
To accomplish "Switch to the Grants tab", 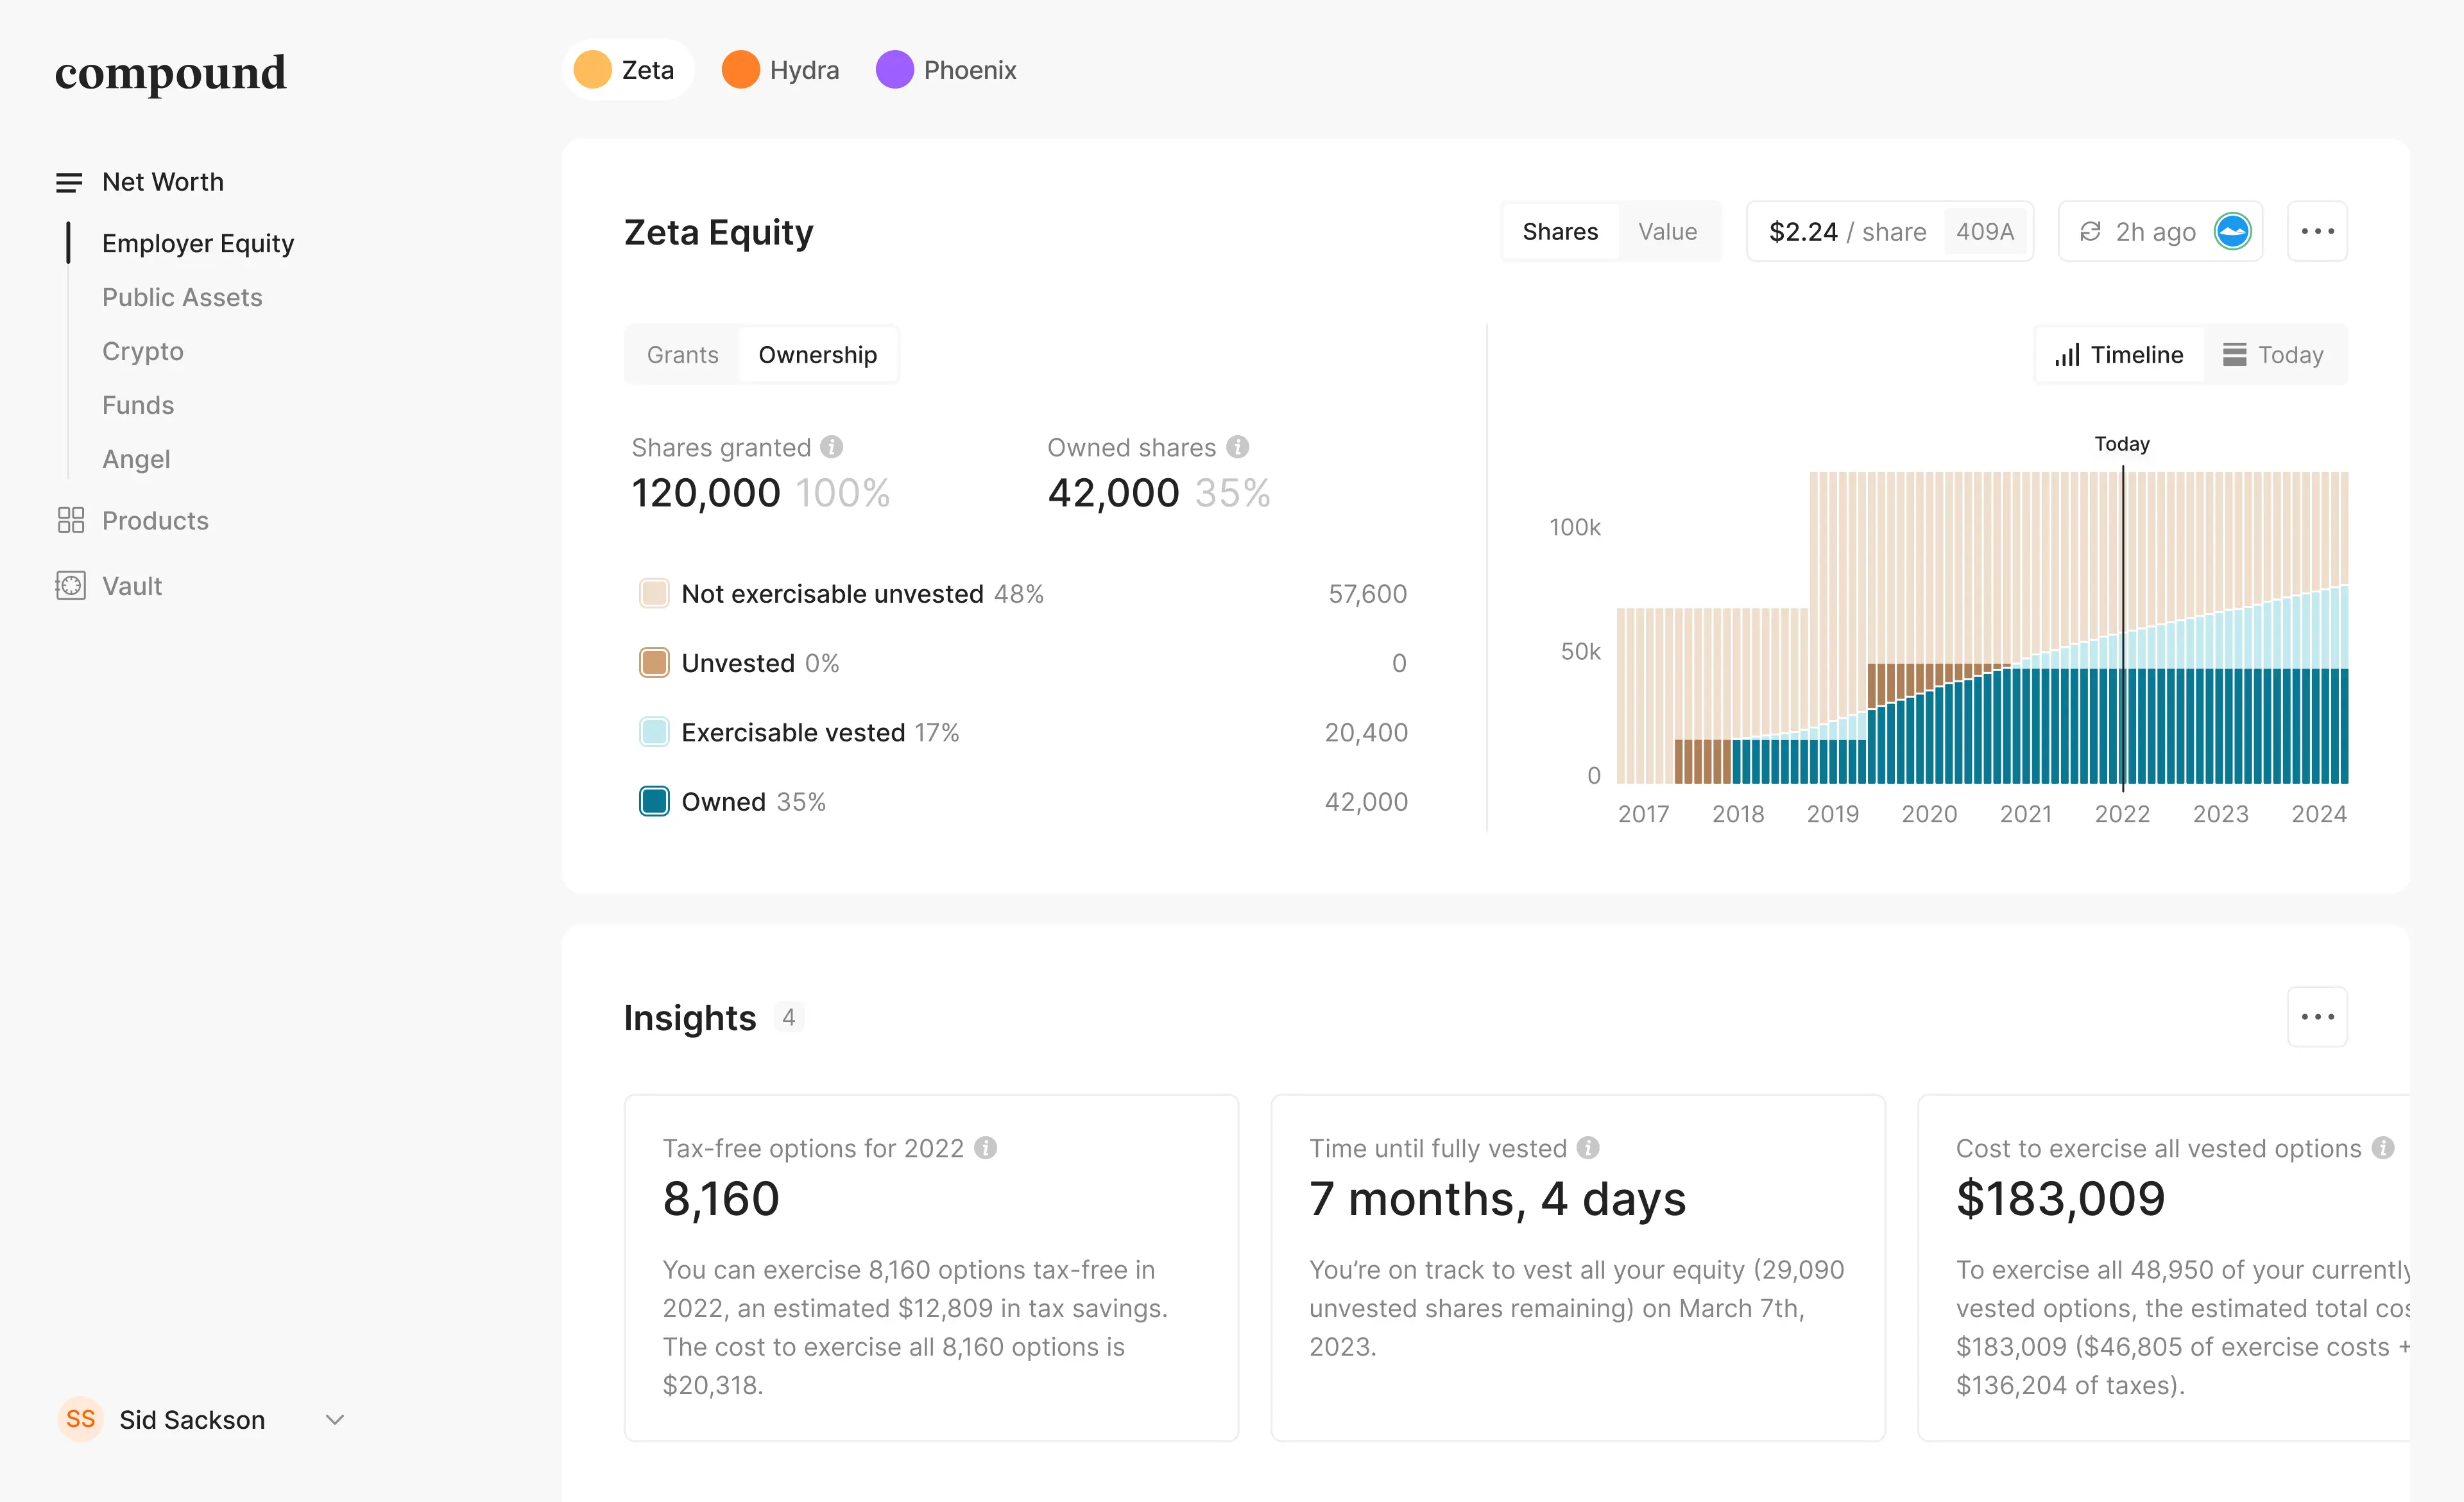I will coord(682,354).
